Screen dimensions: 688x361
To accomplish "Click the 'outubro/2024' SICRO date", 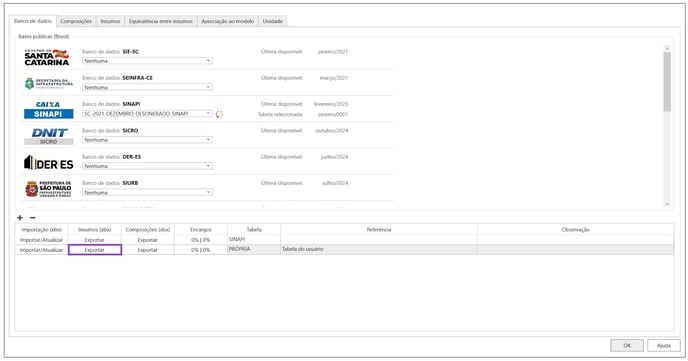I will [x=332, y=131].
